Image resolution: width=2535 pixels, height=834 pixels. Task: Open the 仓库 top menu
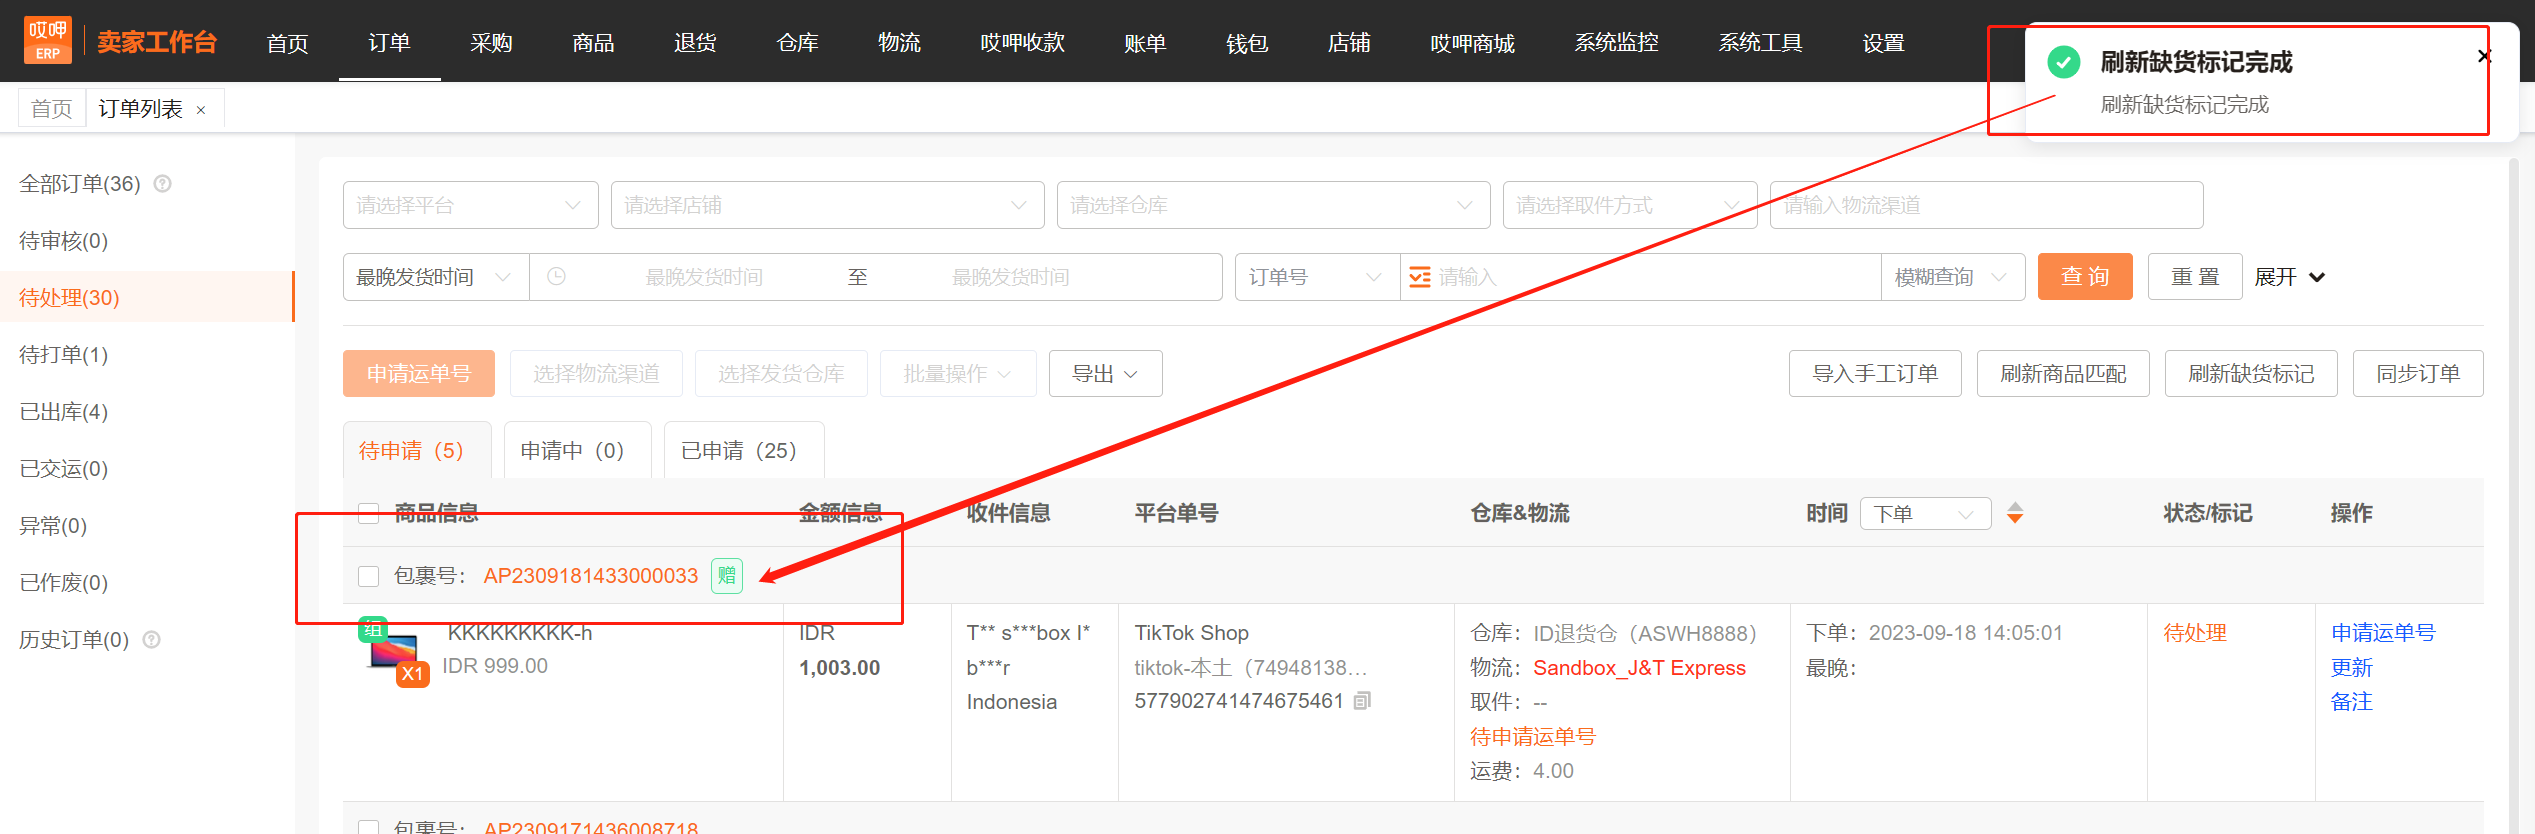[x=797, y=43]
